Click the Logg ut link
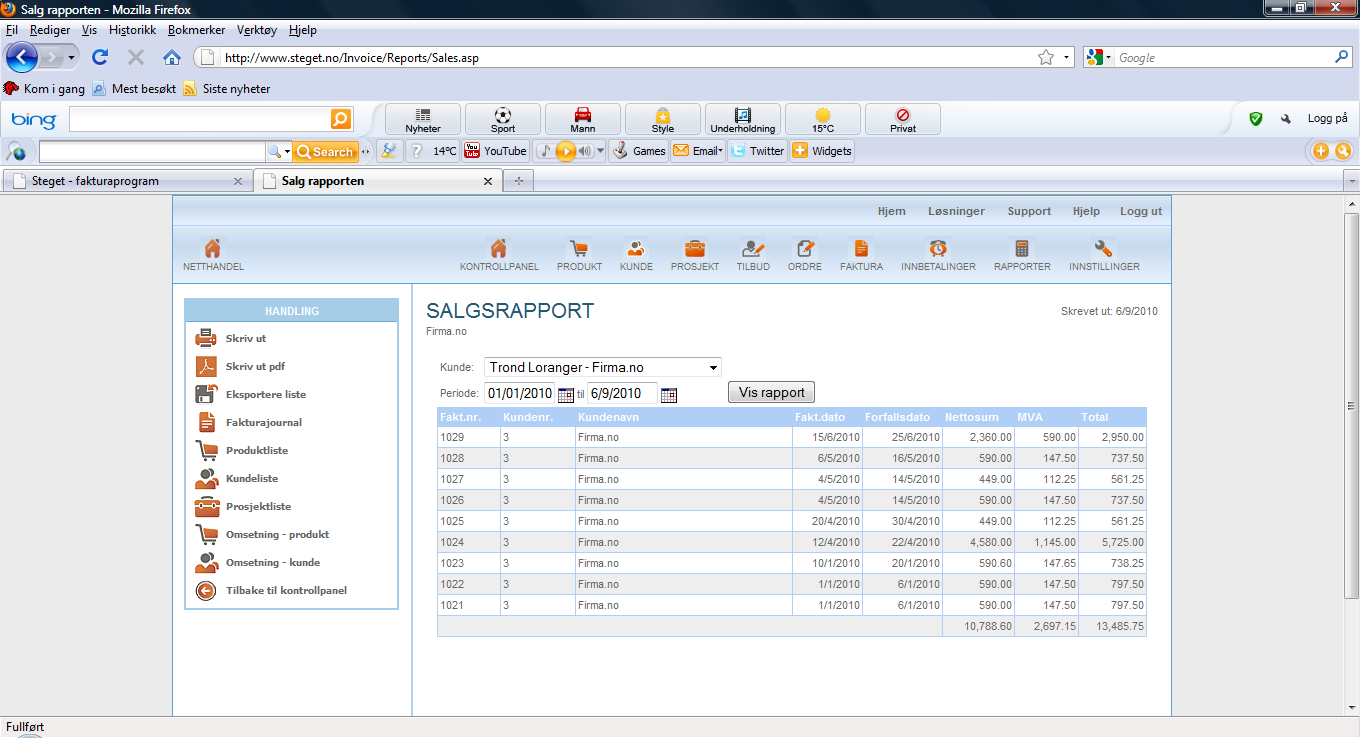Image resolution: width=1360 pixels, height=738 pixels. tap(1141, 211)
